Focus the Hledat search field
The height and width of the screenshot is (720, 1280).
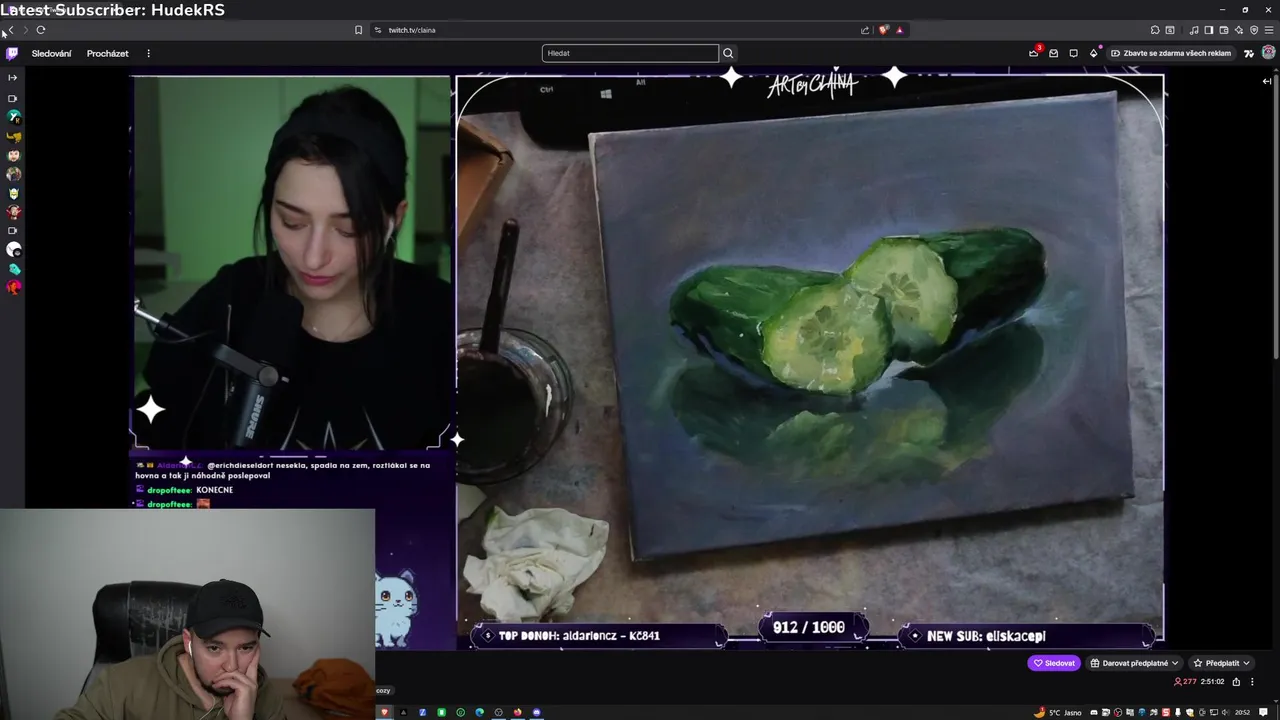(630, 53)
